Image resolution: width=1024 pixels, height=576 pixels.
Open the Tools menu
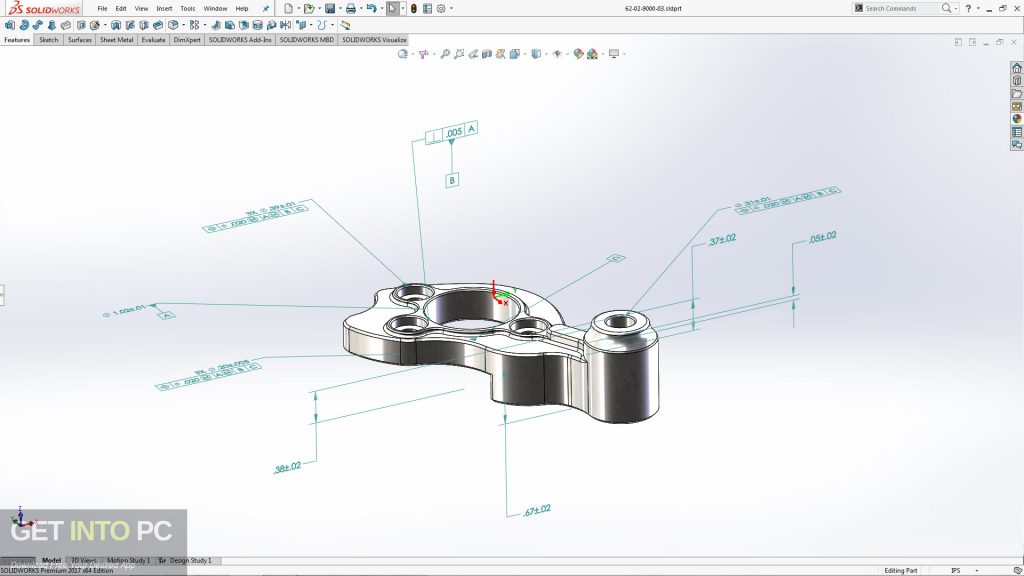187,8
